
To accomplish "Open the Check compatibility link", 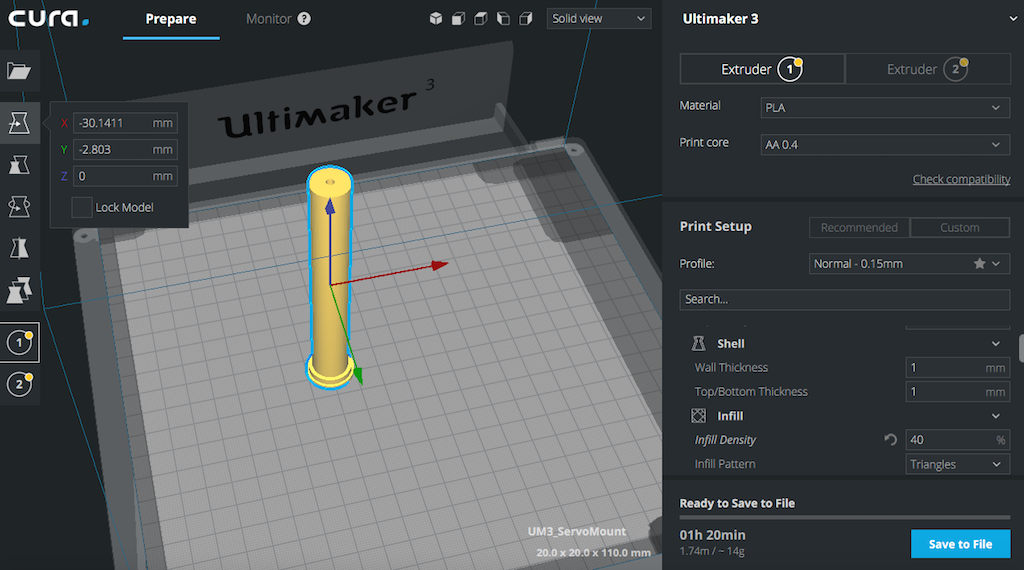I will click(961, 180).
